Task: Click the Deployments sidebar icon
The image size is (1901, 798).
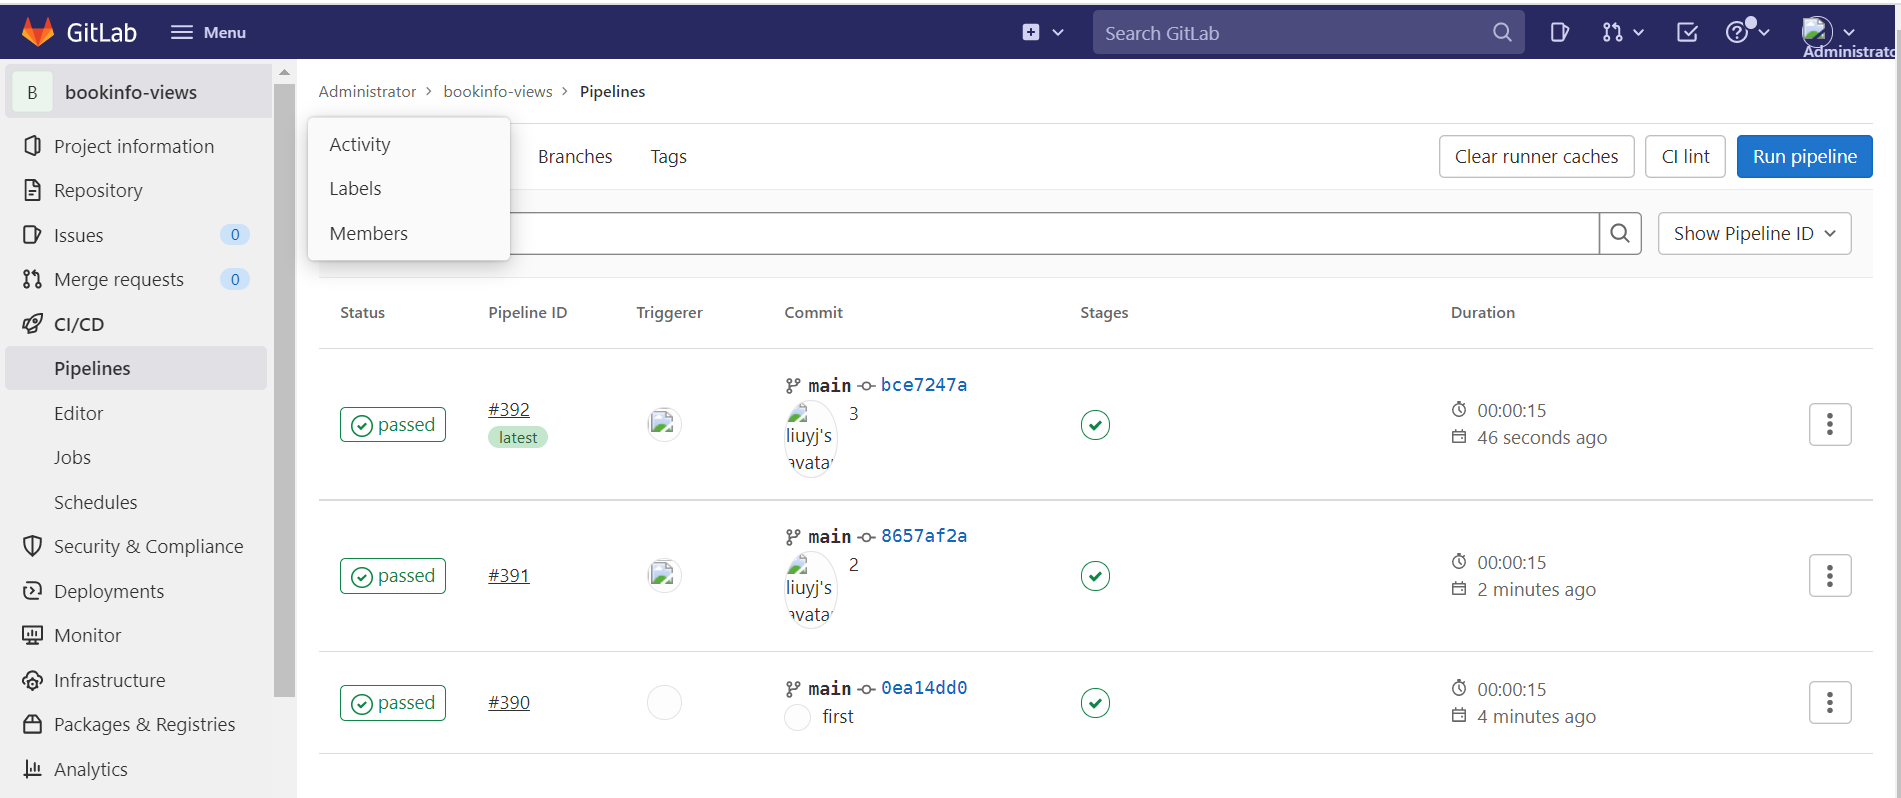Action: click(32, 591)
